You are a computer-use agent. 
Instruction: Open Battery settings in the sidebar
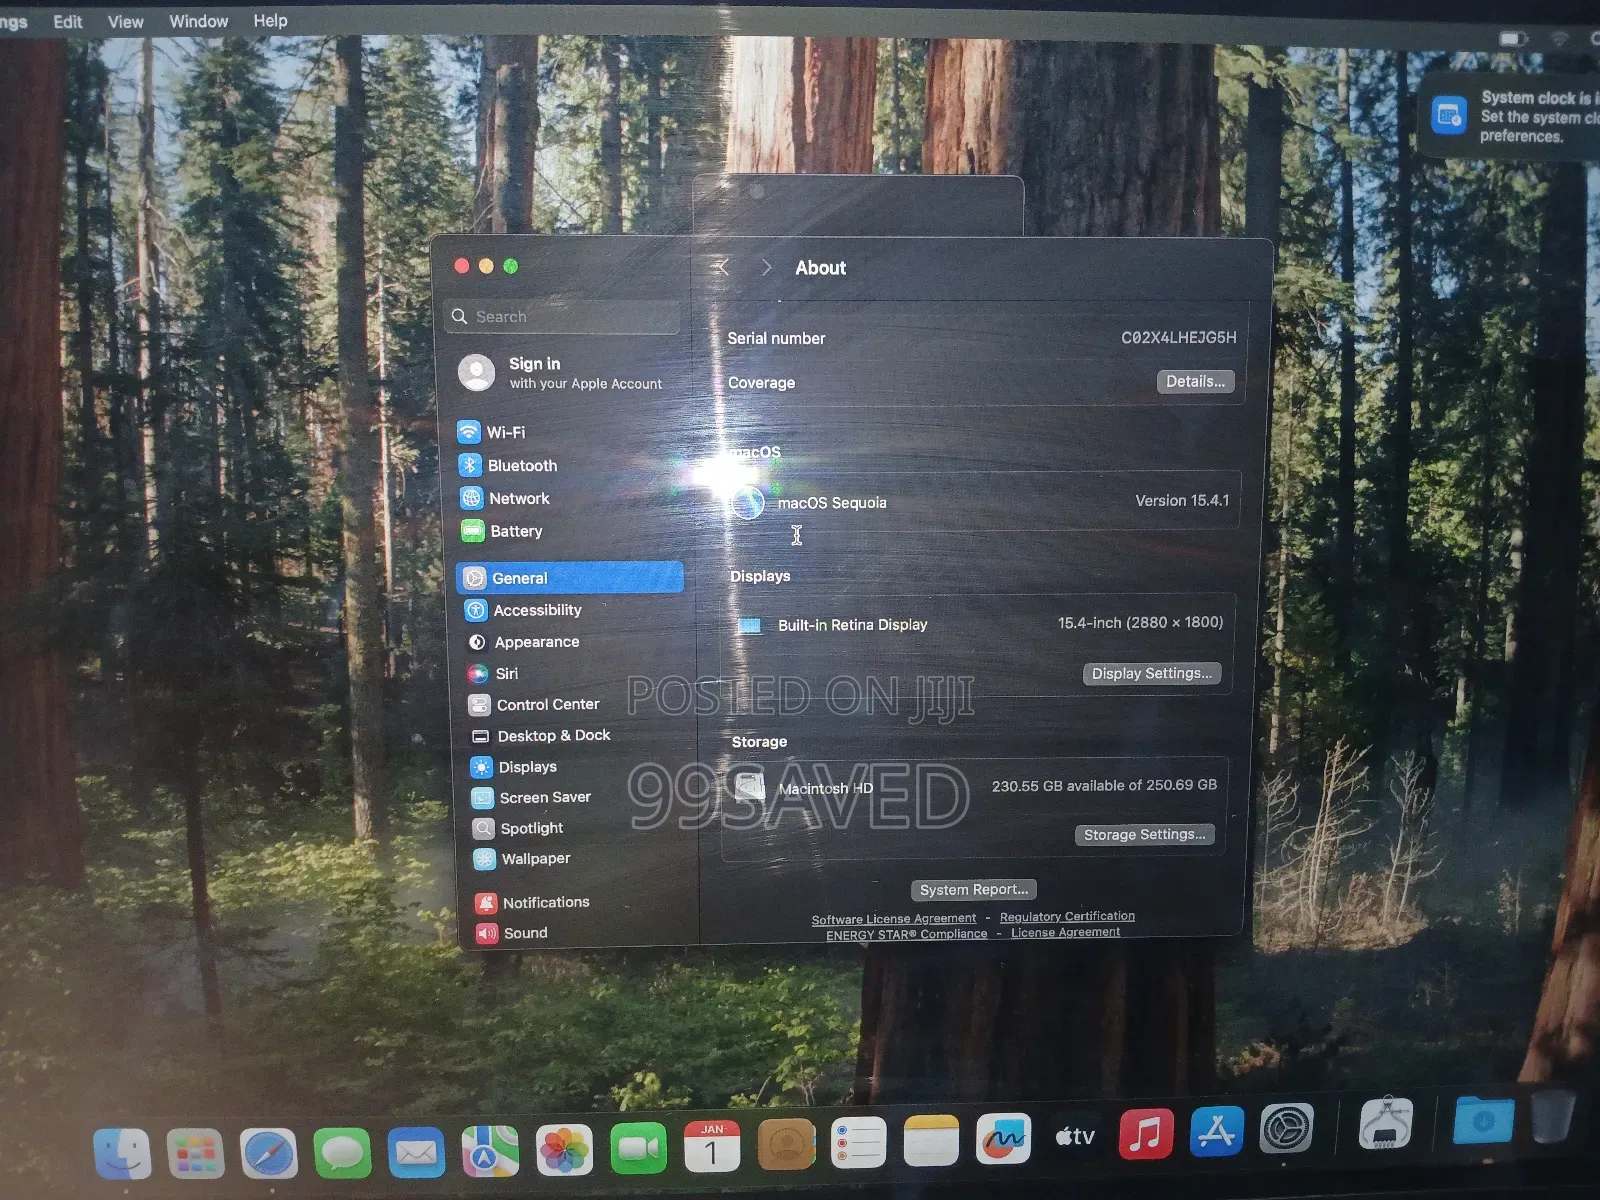pos(569,531)
